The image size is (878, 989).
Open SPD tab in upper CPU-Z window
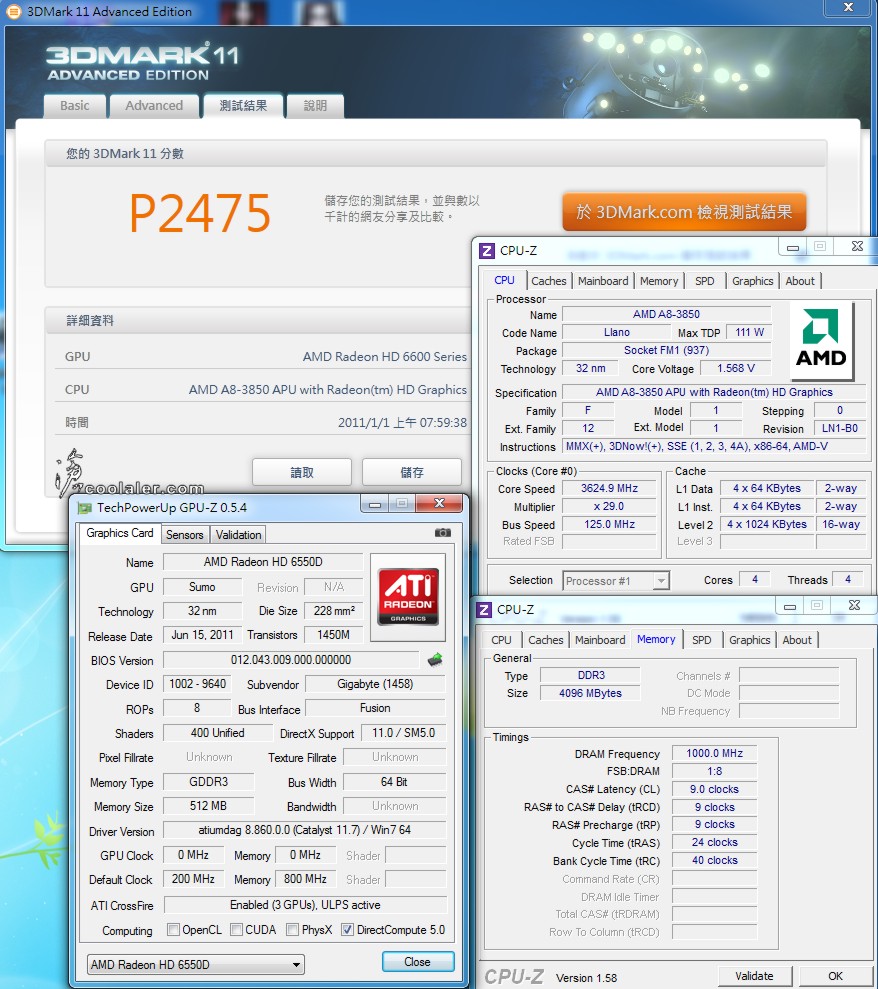click(x=705, y=281)
